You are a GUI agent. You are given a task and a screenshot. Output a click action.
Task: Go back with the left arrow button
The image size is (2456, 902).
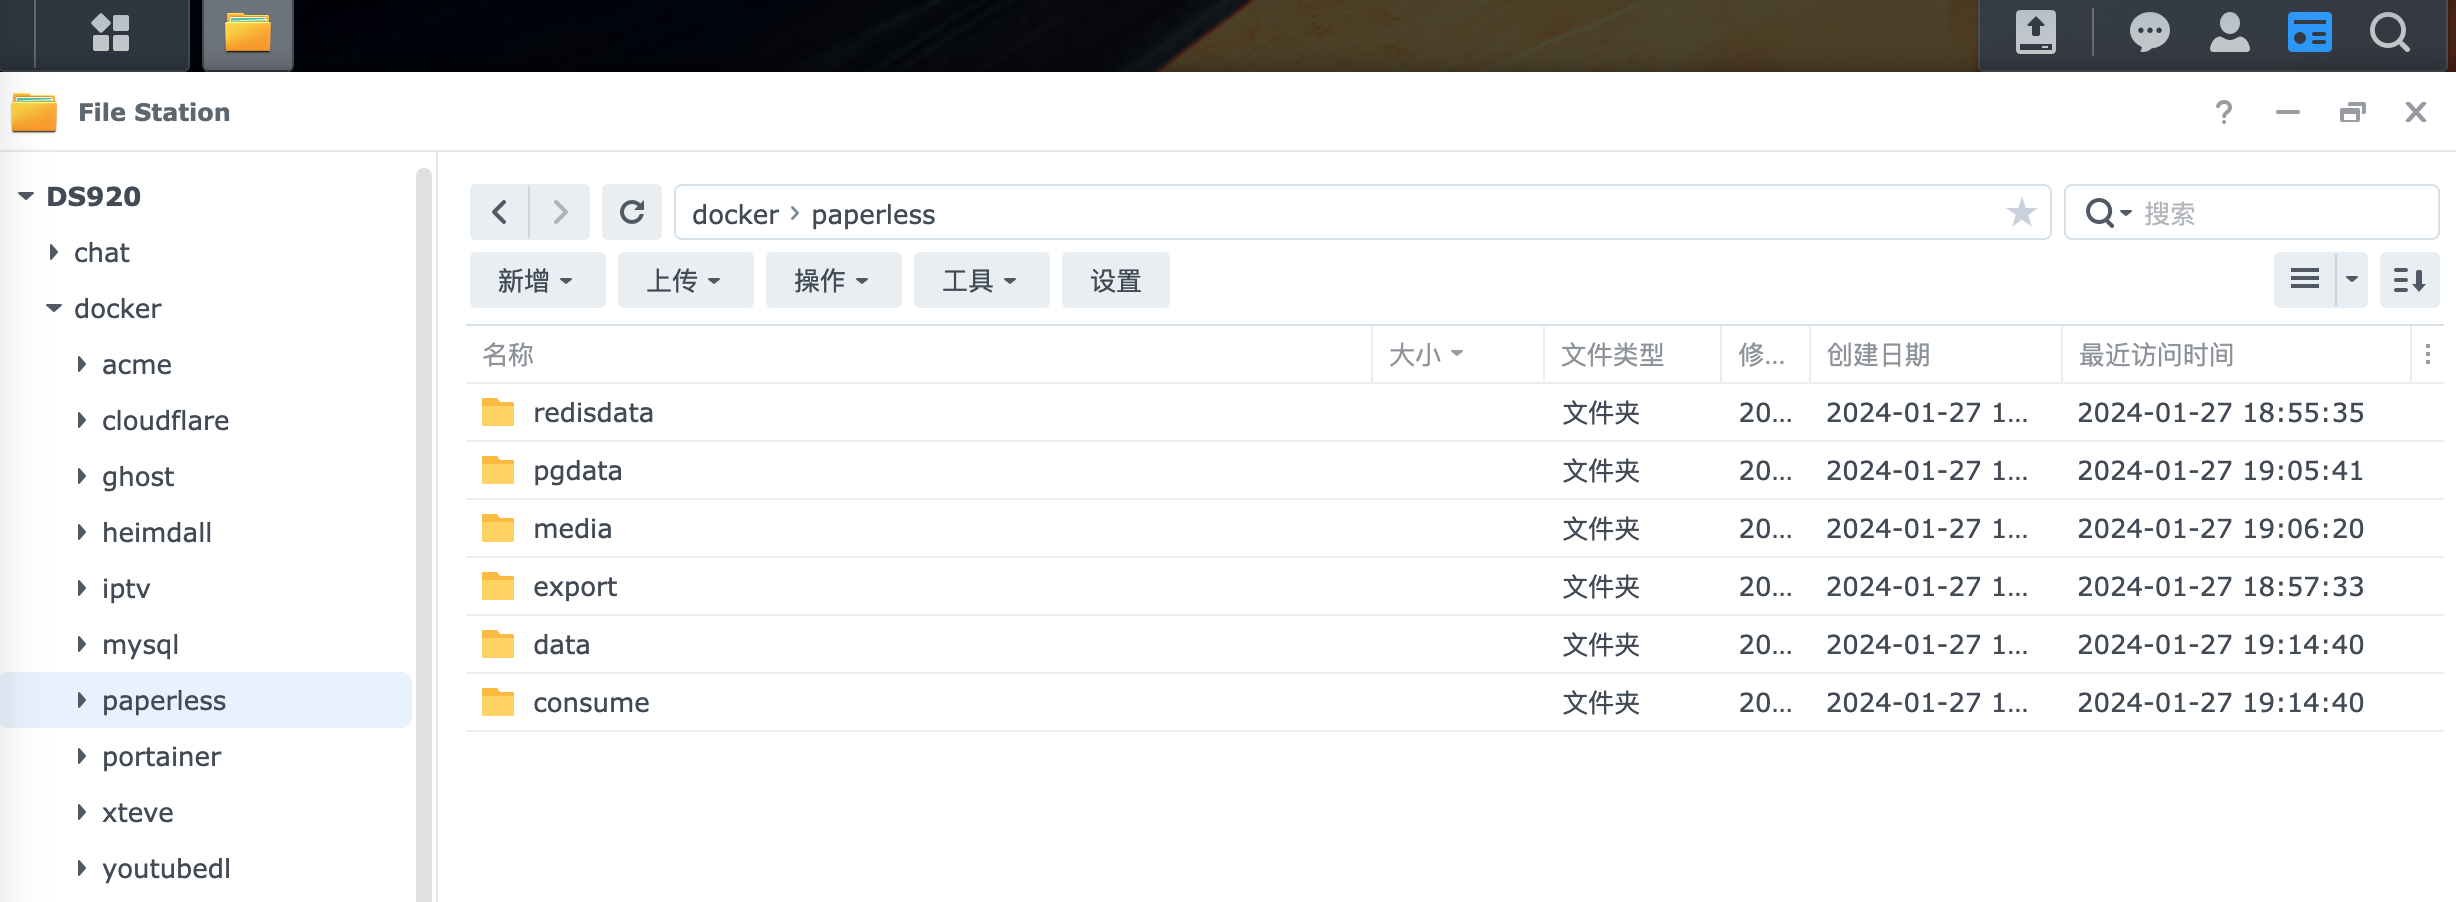[x=500, y=212]
